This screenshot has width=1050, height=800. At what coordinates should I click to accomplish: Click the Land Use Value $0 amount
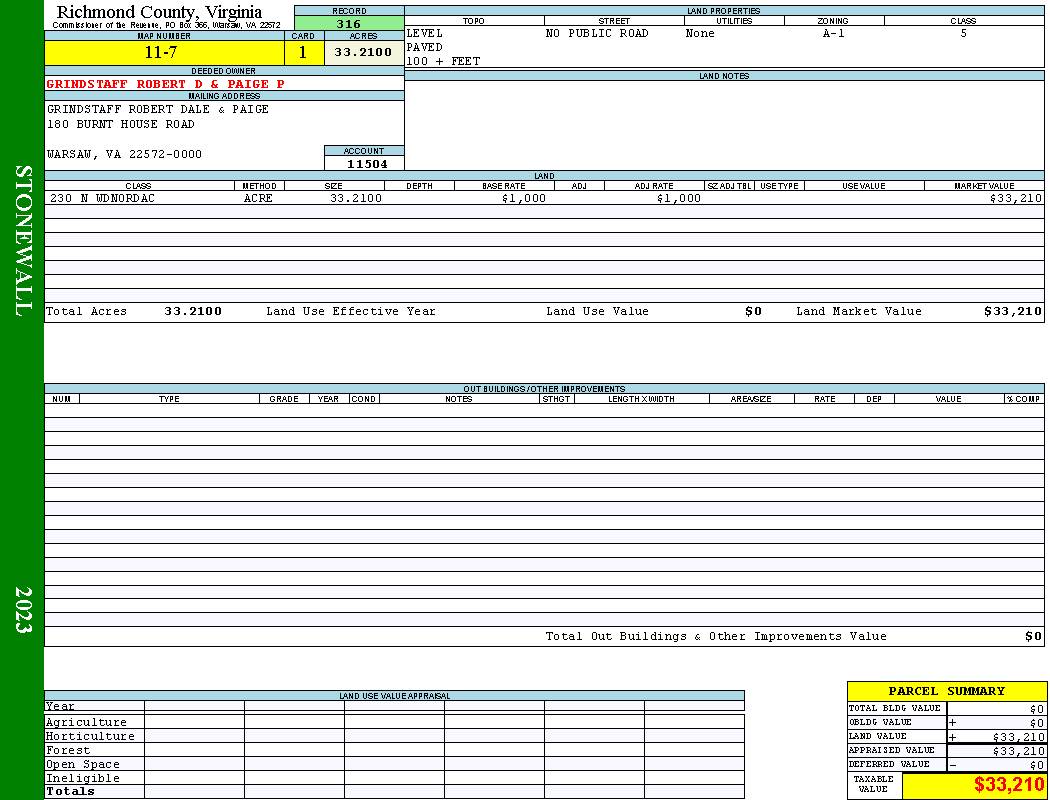click(x=753, y=311)
